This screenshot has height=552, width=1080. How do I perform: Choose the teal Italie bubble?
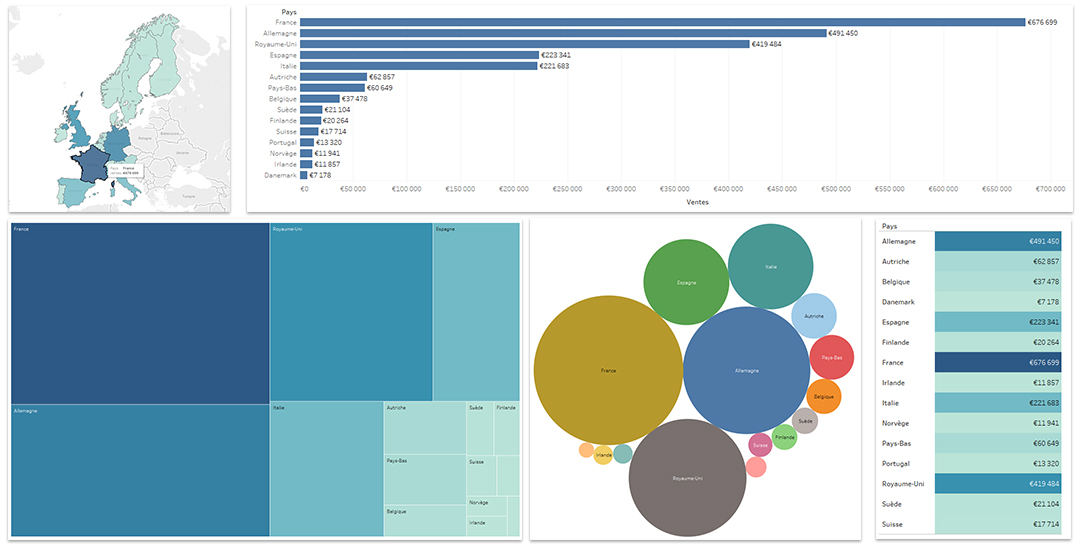point(770,267)
